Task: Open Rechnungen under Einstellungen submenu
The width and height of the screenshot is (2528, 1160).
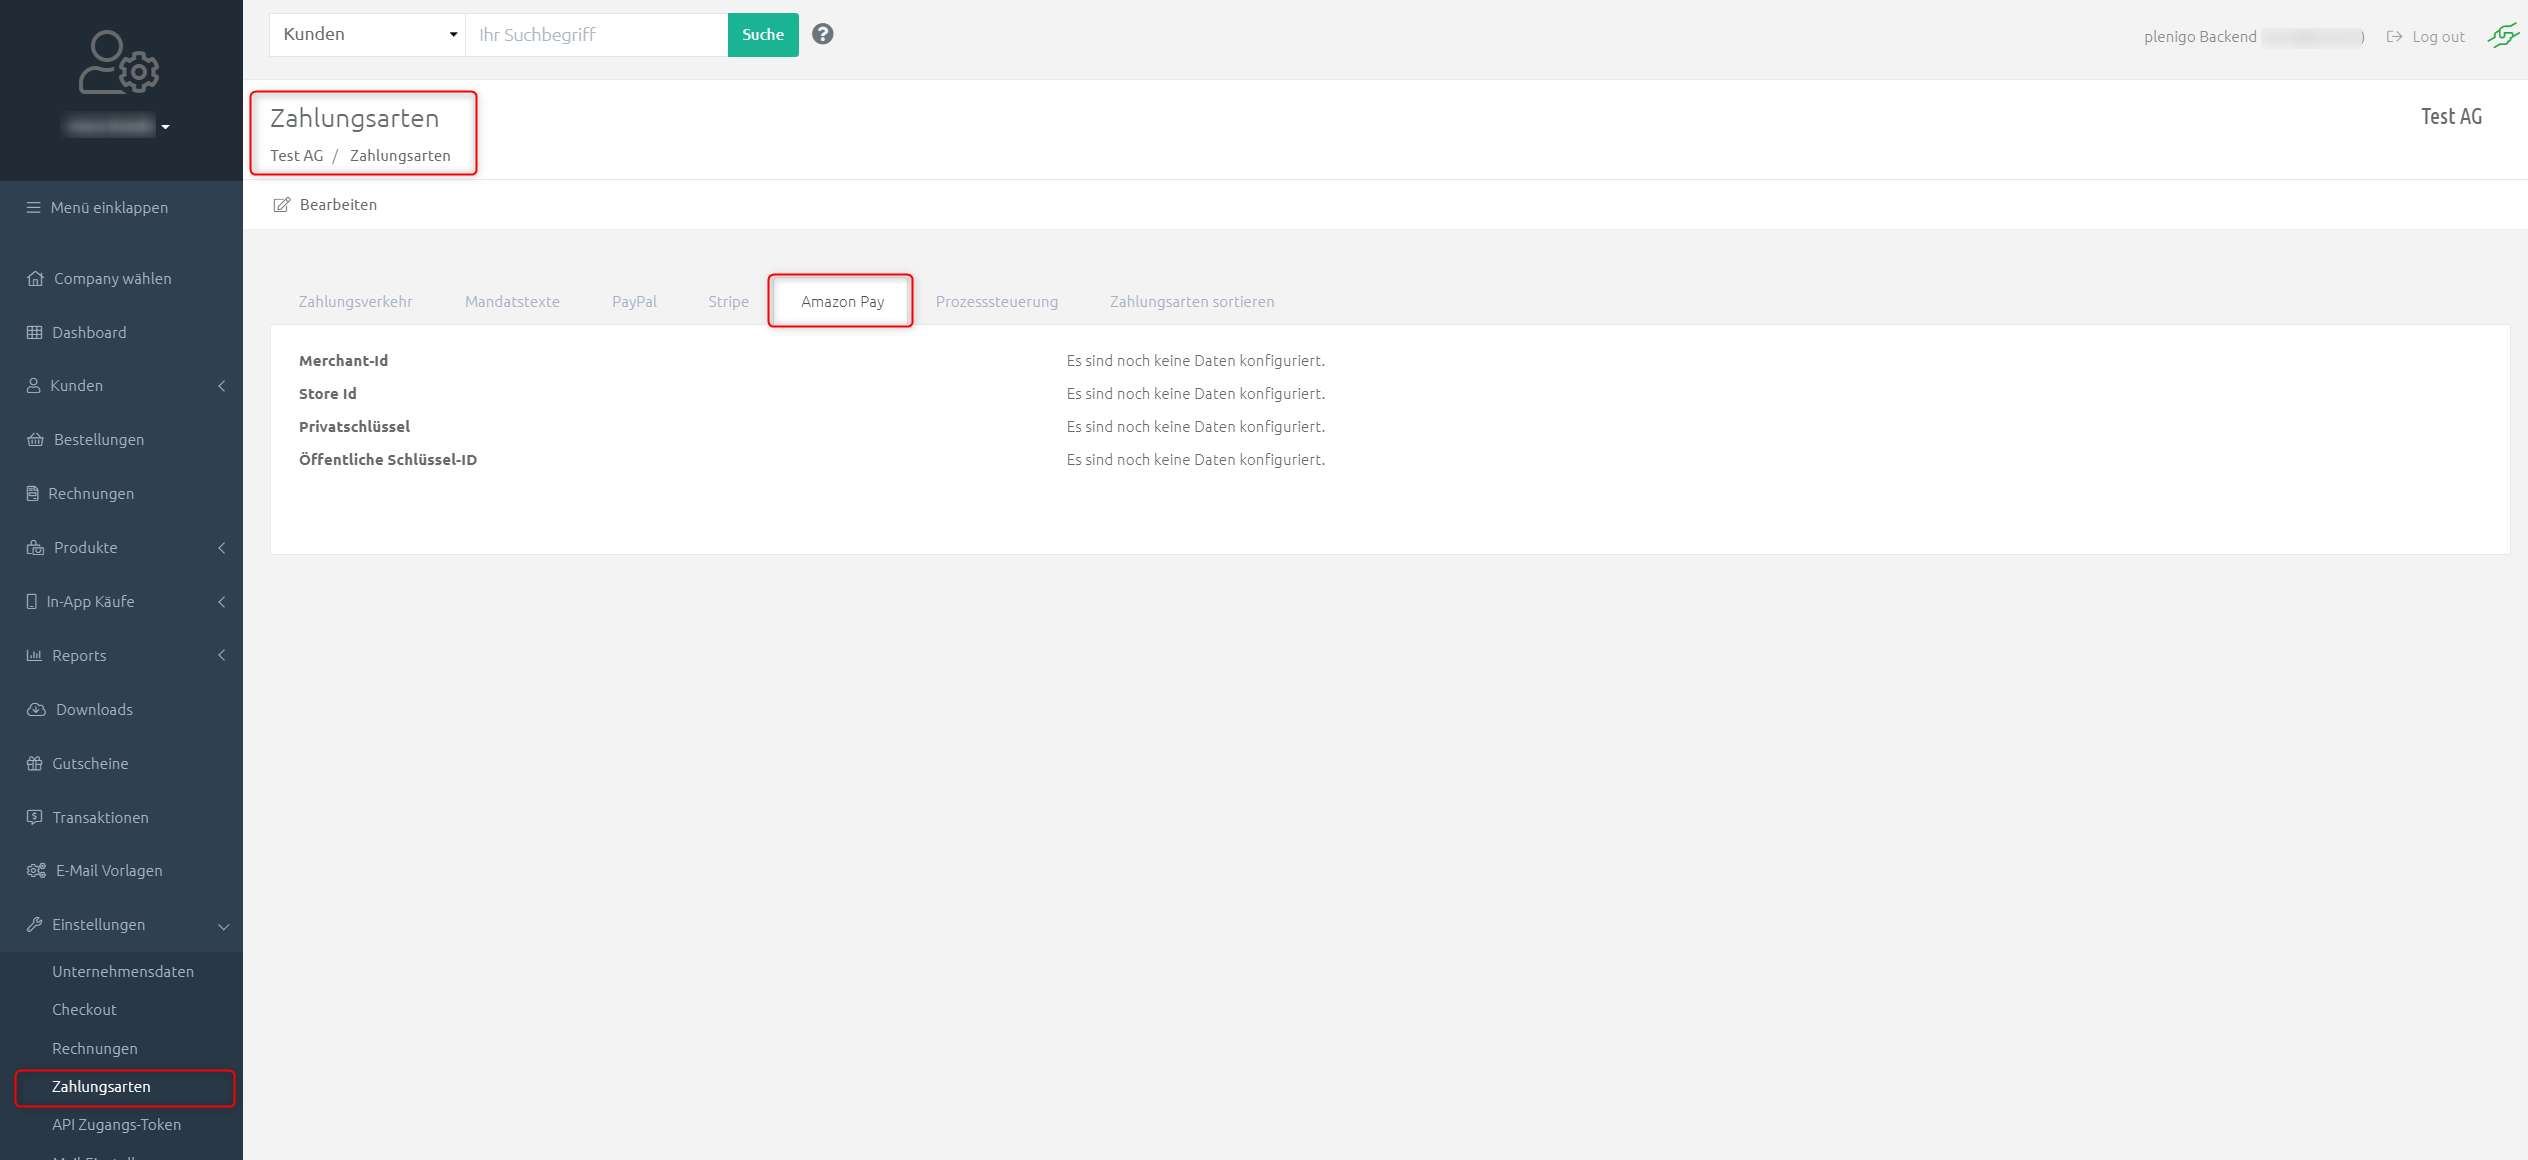Action: pos(95,1049)
